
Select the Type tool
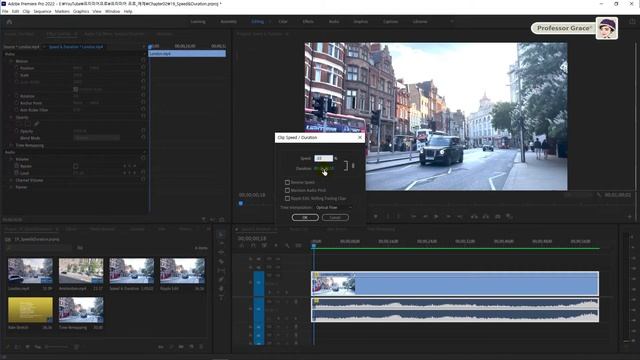(221, 298)
